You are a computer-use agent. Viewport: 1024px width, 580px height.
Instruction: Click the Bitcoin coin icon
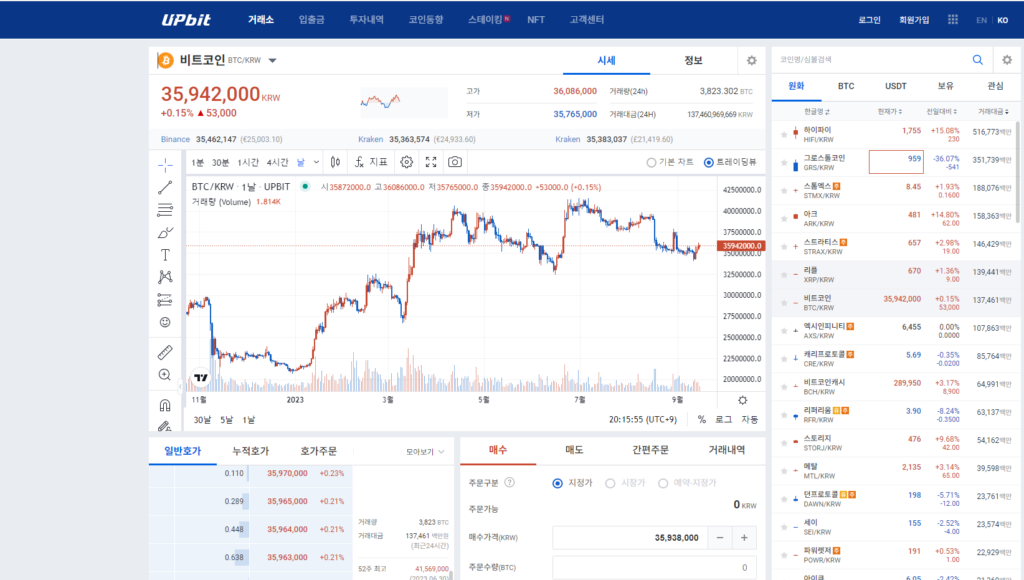165,60
